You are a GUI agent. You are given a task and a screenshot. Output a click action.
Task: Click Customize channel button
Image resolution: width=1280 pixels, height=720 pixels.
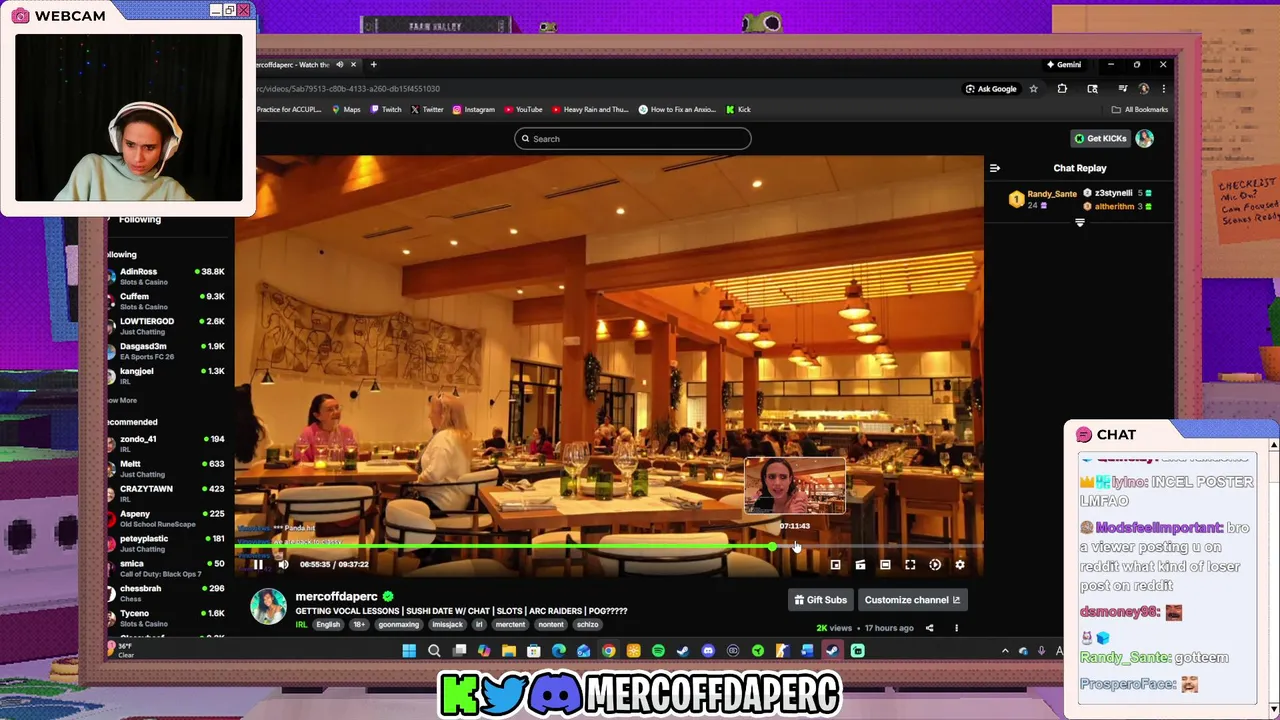(912, 600)
